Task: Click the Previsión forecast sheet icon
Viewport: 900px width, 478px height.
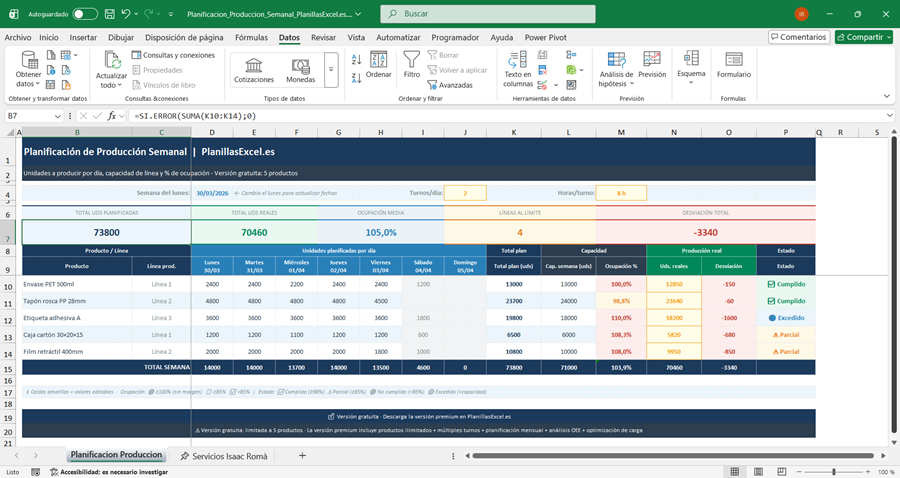Action: tap(652, 64)
